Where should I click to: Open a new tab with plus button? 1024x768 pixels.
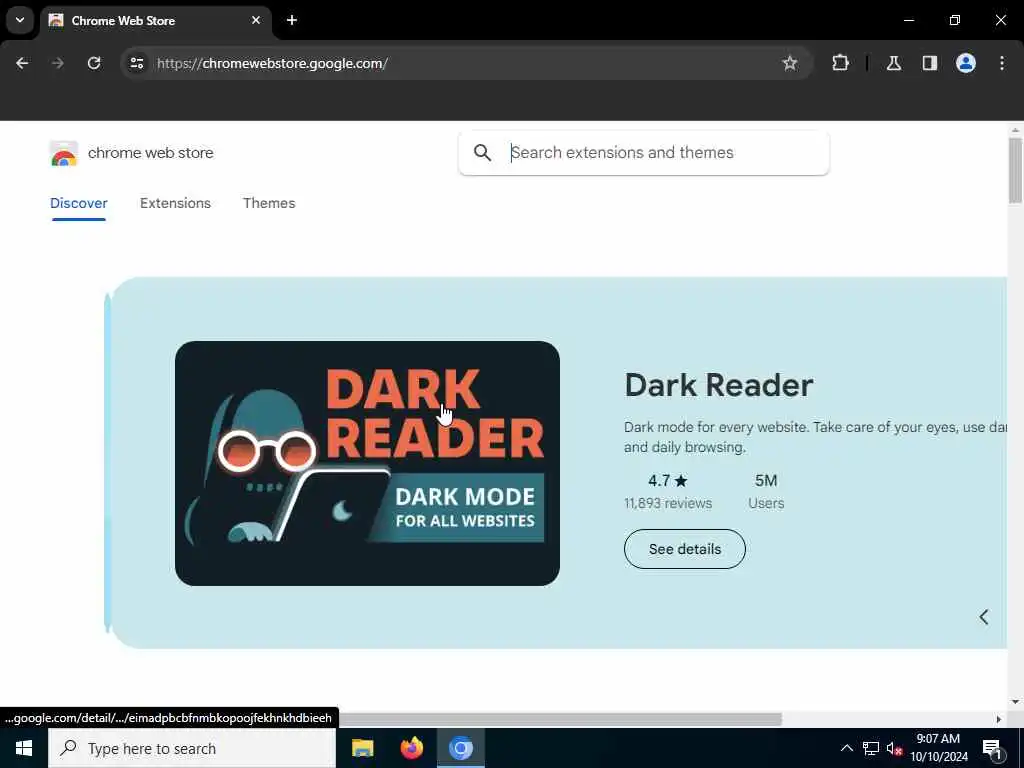[x=292, y=20]
